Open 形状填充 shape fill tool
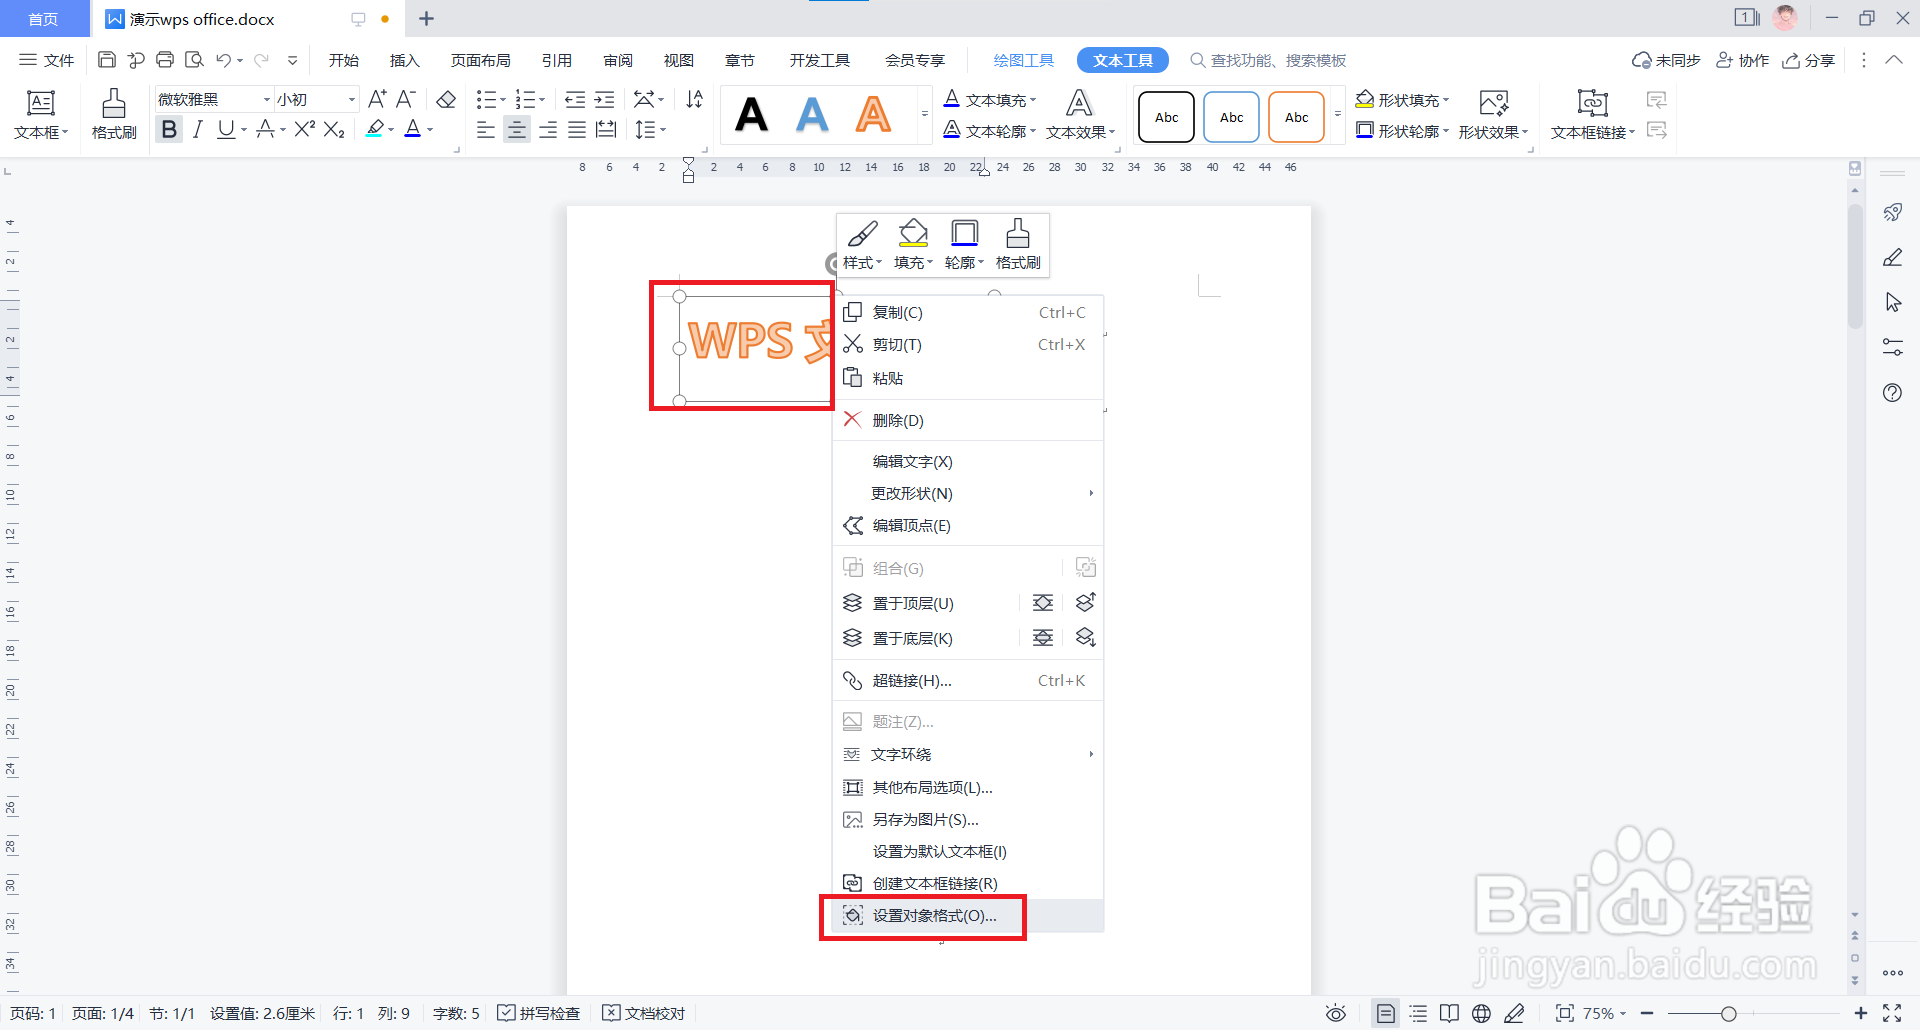 (1402, 99)
